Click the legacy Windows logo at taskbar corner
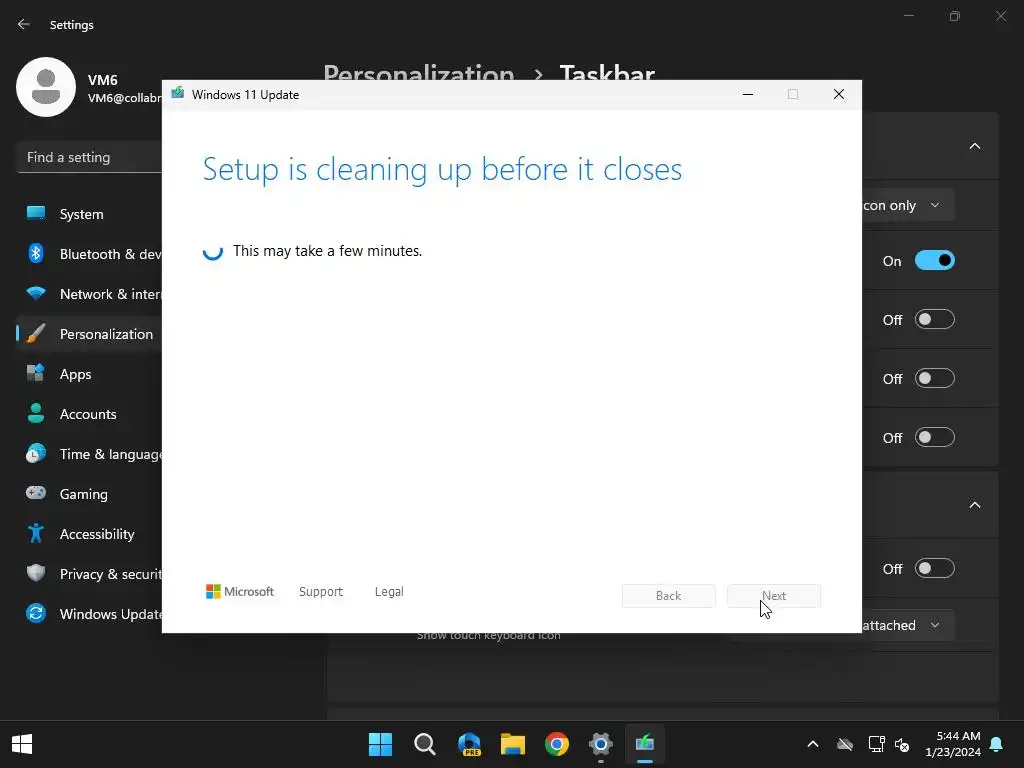Screen dimensions: 1024x768 pos(22,744)
